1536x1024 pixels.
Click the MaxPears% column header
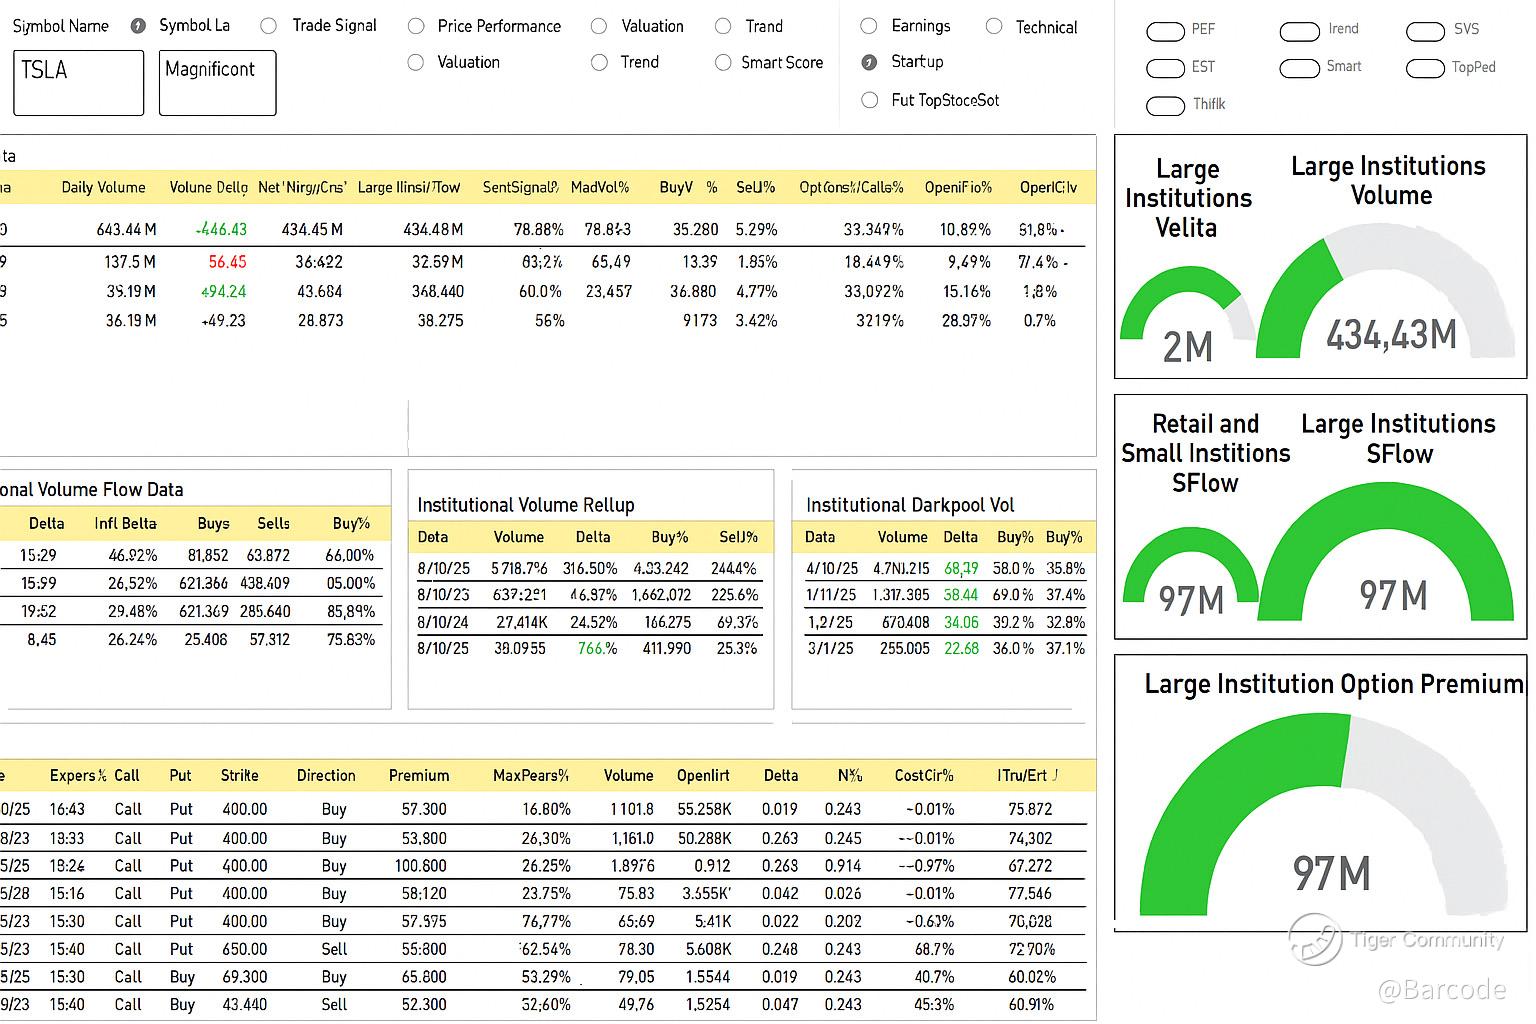click(x=531, y=775)
